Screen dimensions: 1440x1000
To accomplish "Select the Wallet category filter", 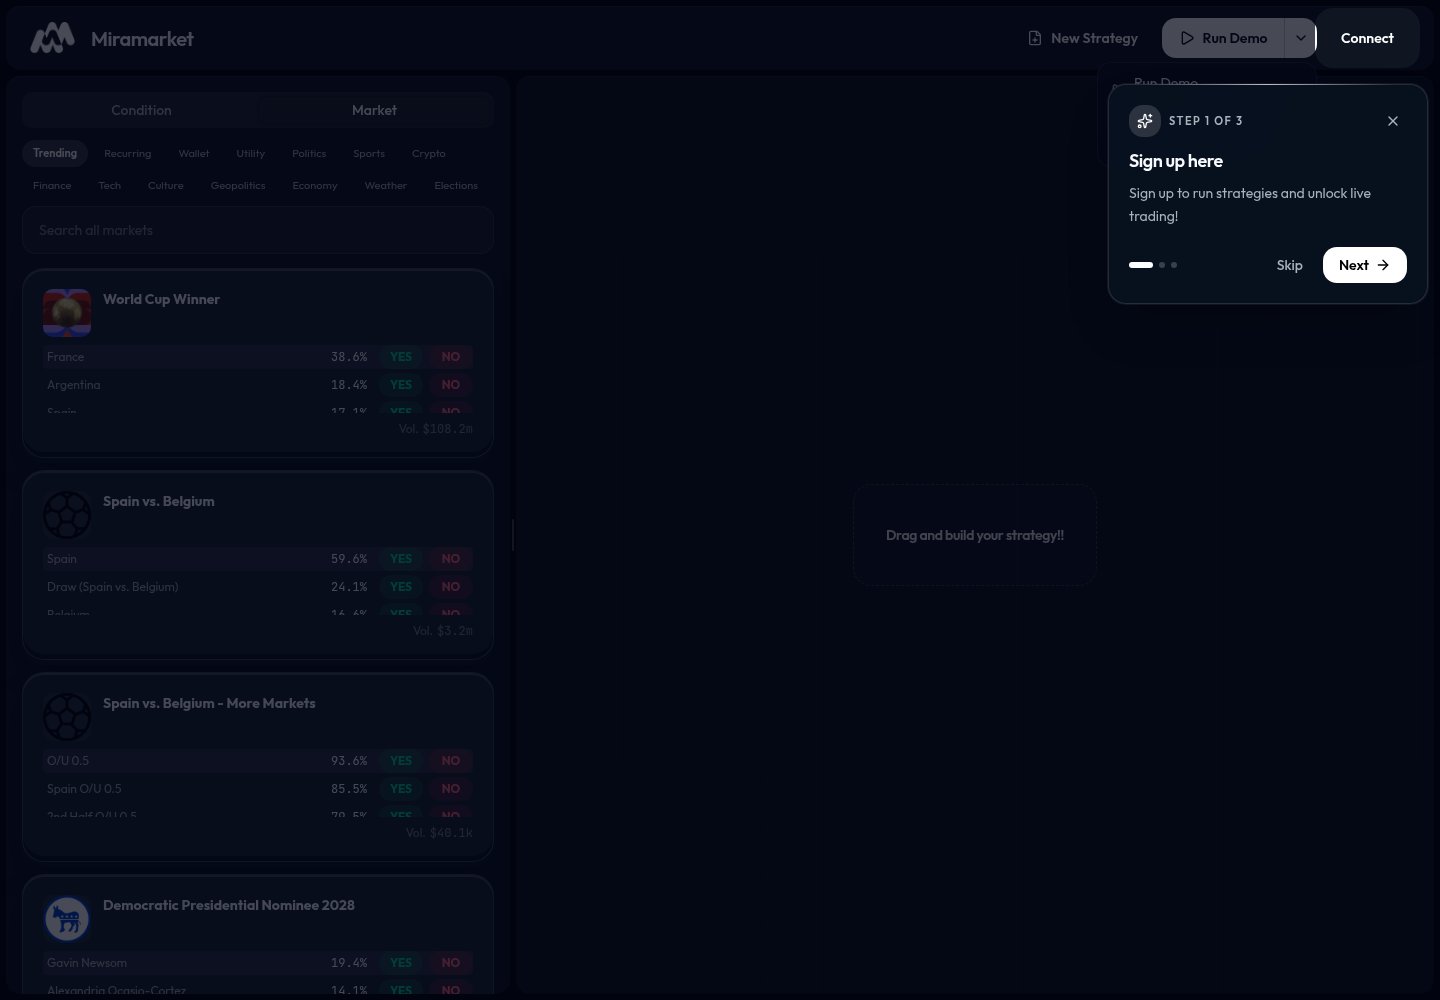I will tap(194, 153).
